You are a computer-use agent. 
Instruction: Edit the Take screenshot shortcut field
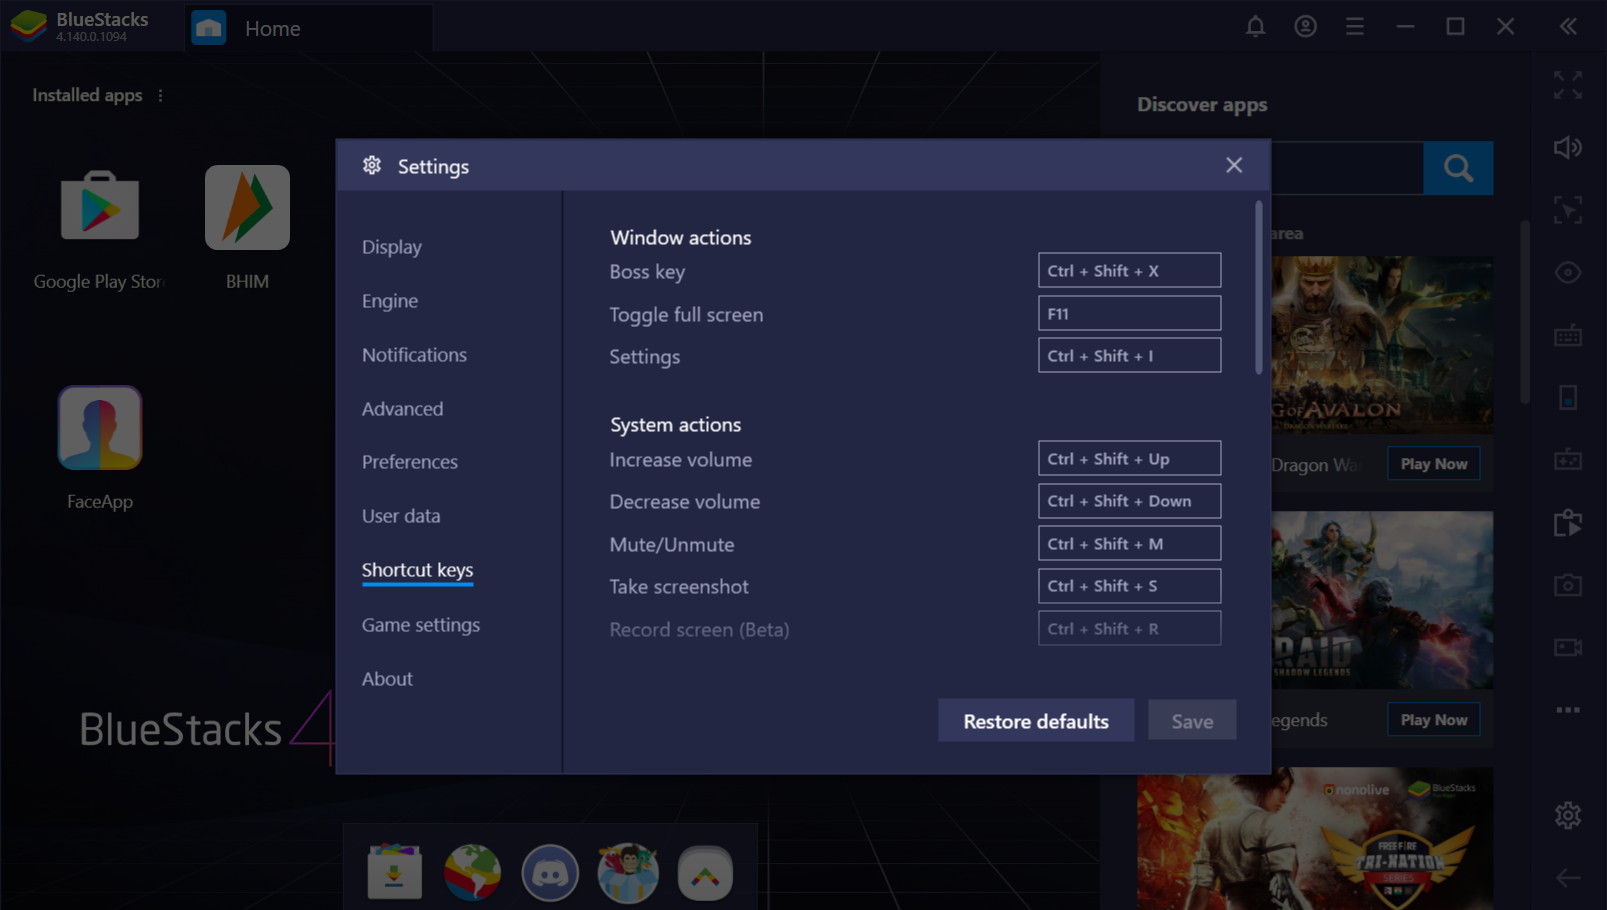point(1129,585)
